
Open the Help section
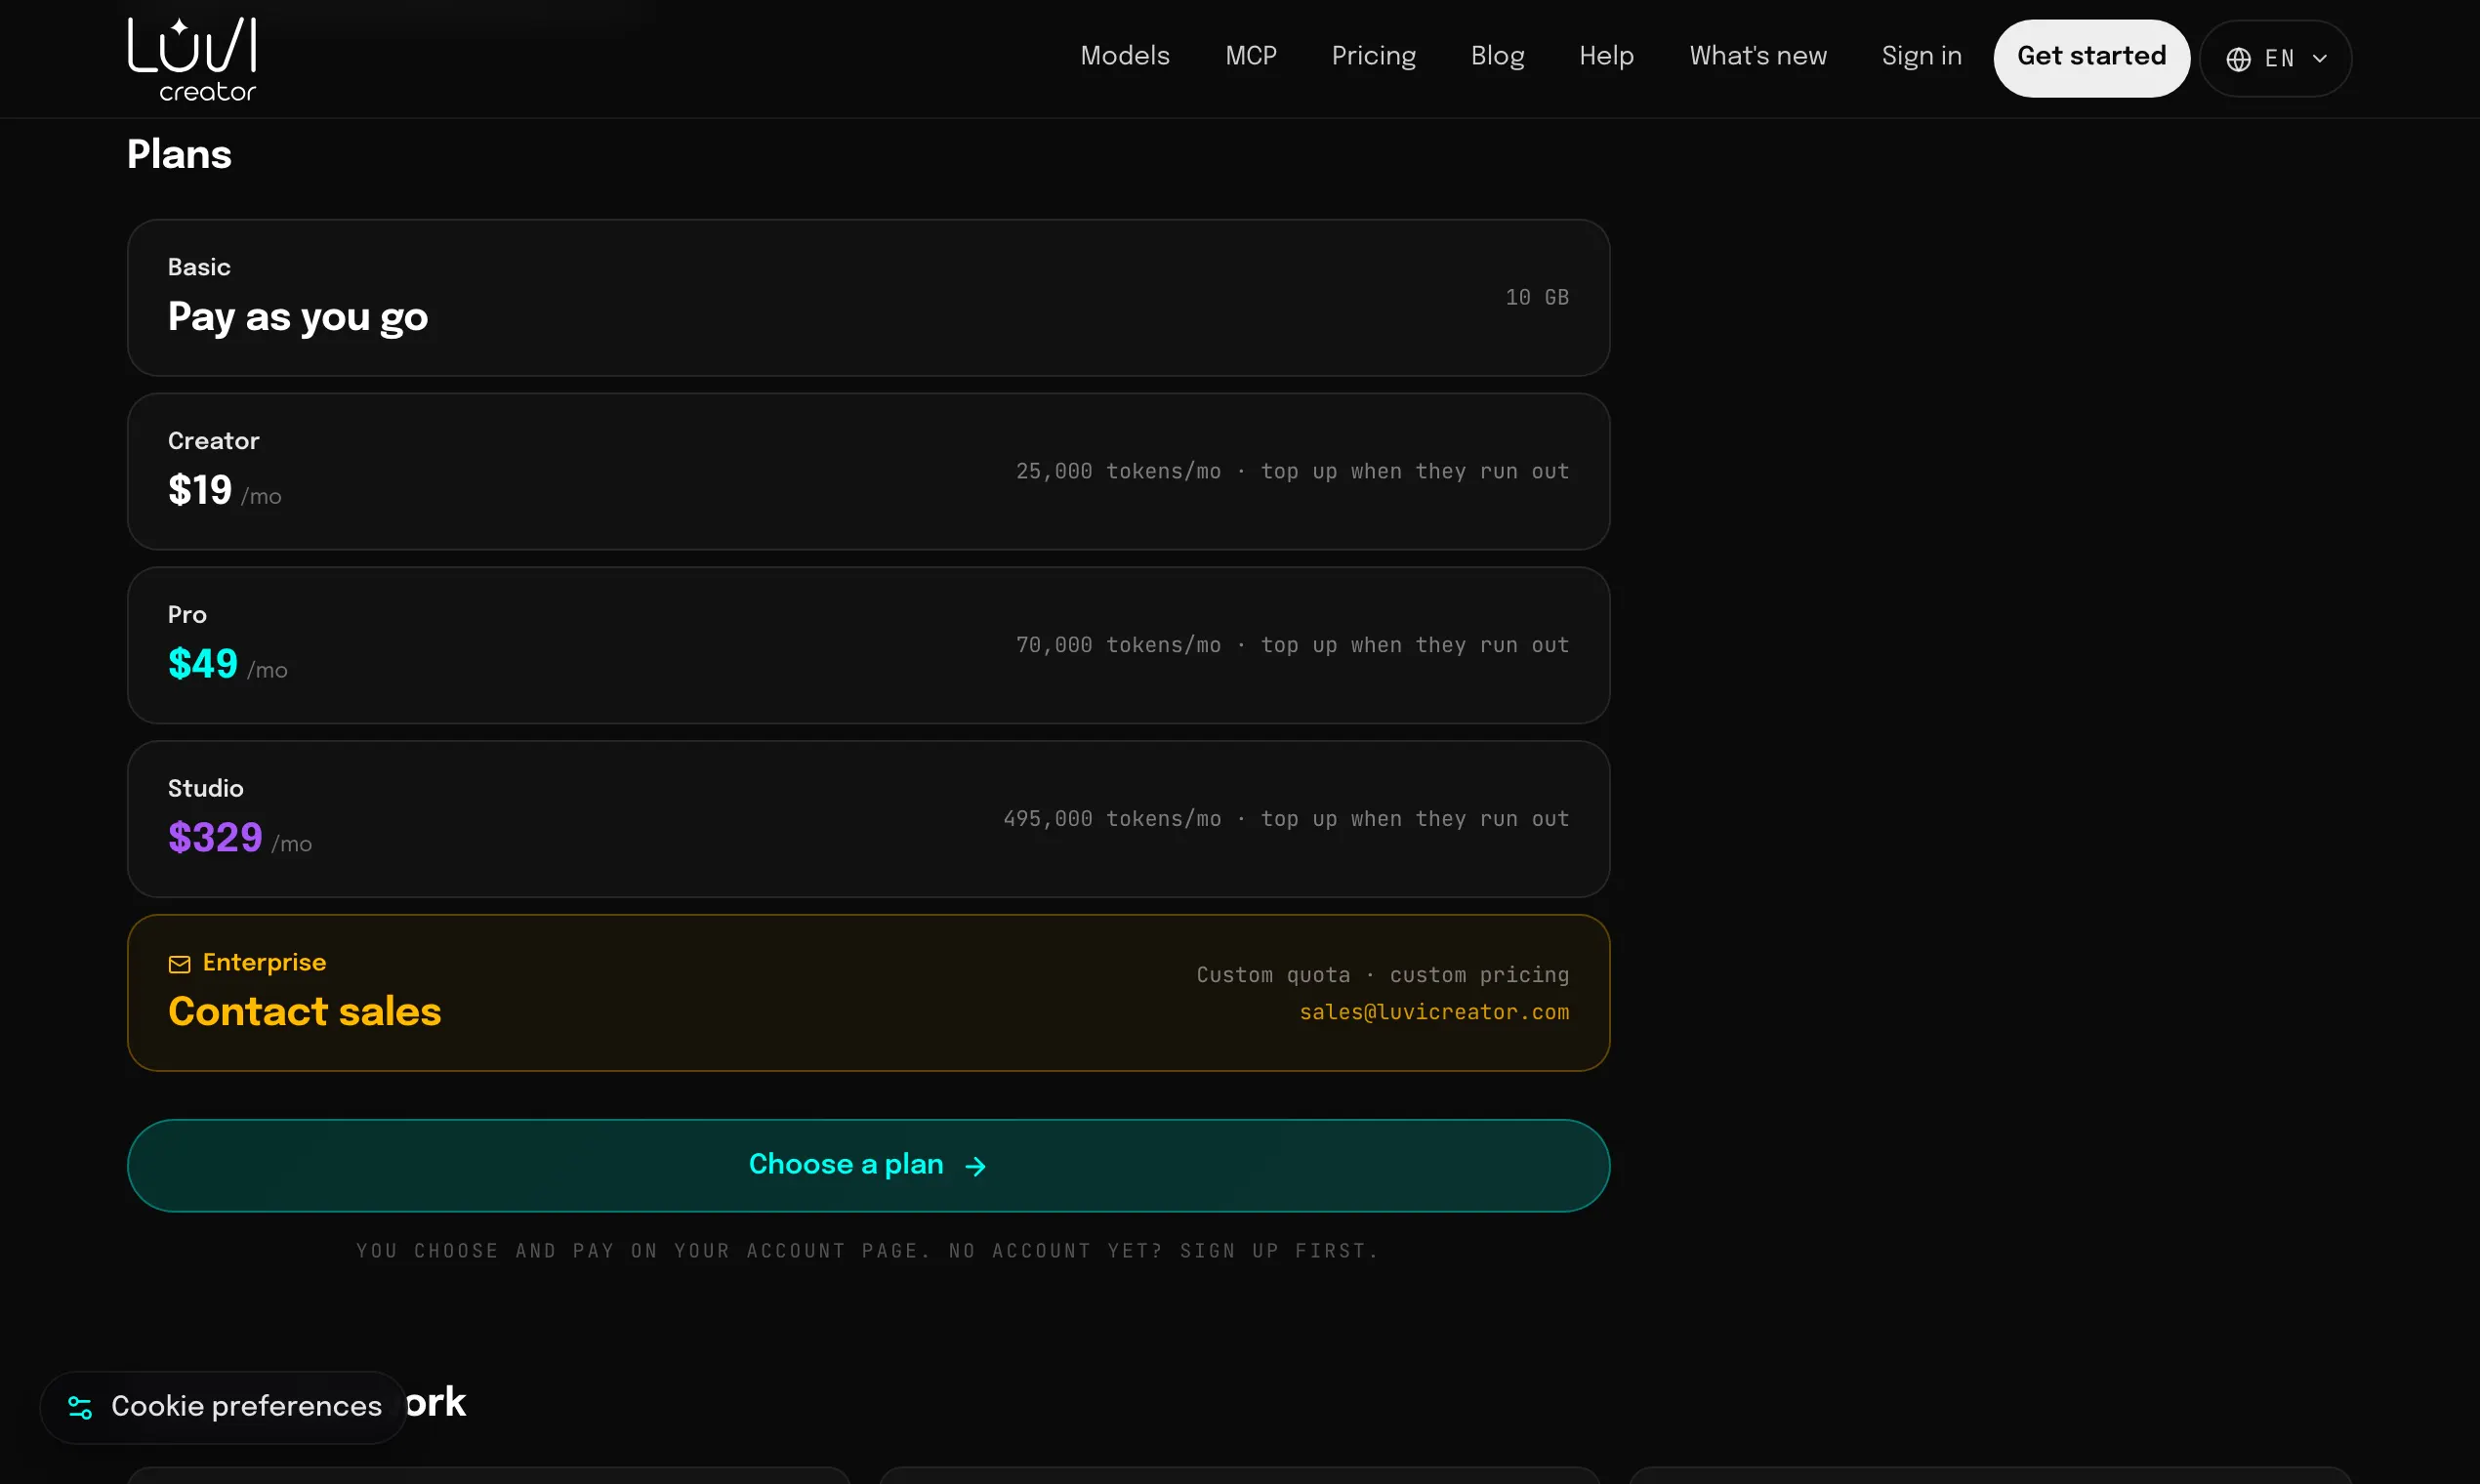point(1606,56)
